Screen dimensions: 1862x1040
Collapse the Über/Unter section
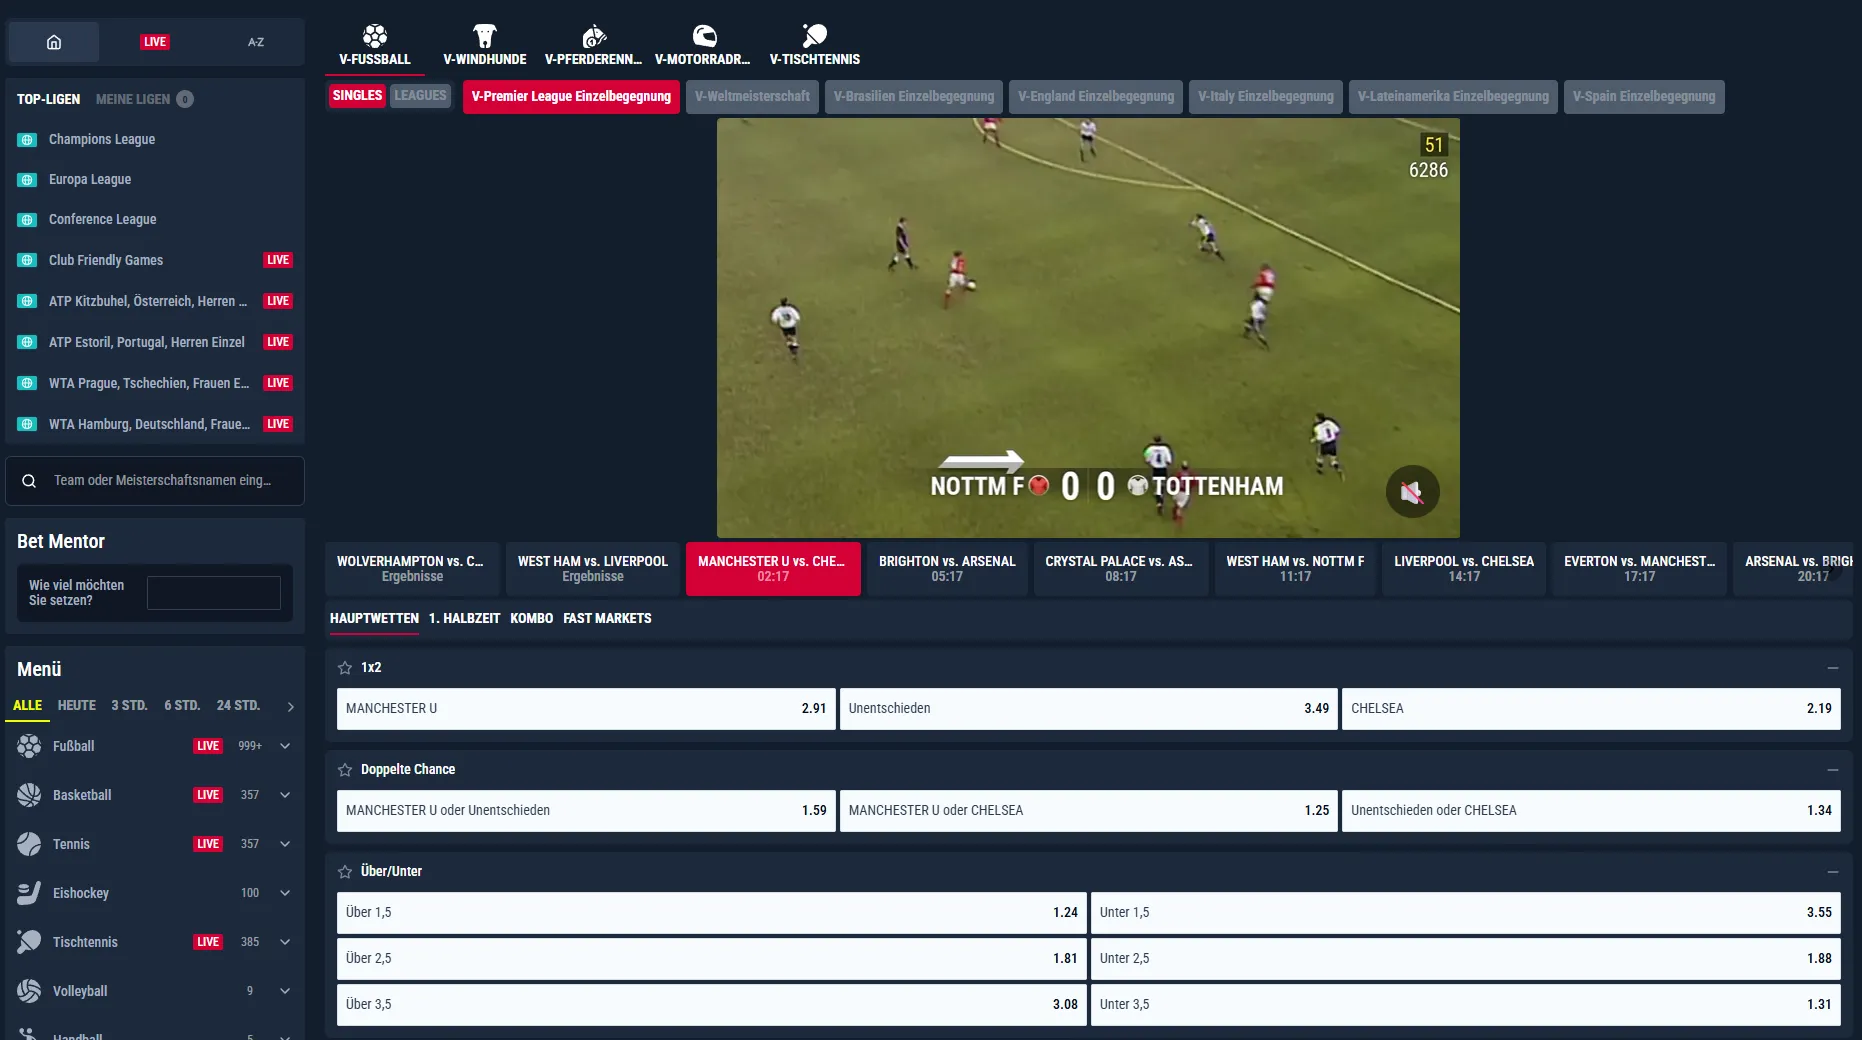[x=1832, y=872]
